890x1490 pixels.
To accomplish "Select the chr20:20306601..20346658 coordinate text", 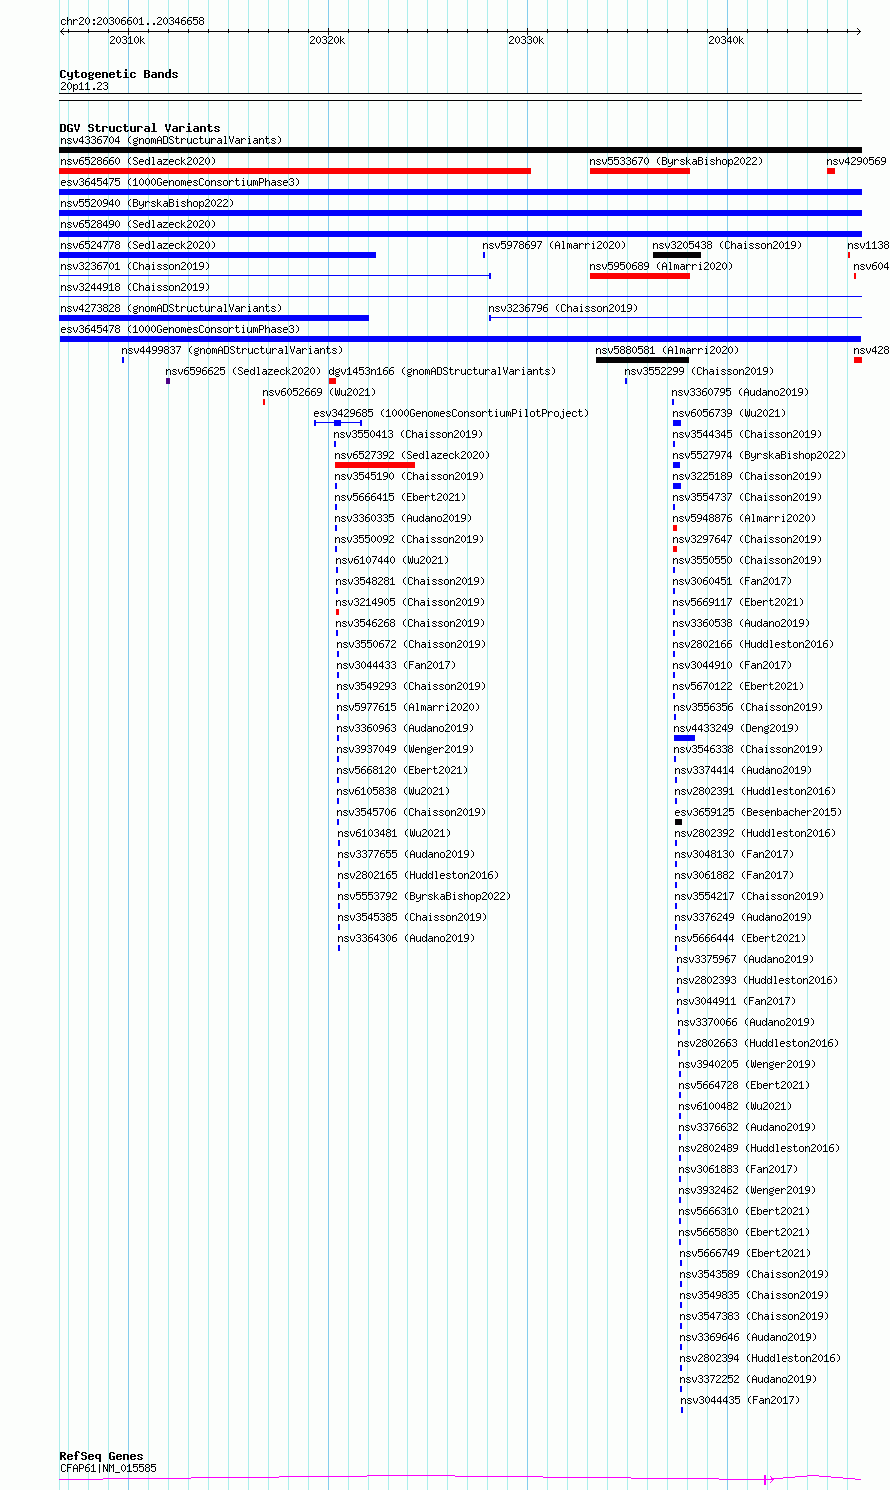I will pos(132,21).
